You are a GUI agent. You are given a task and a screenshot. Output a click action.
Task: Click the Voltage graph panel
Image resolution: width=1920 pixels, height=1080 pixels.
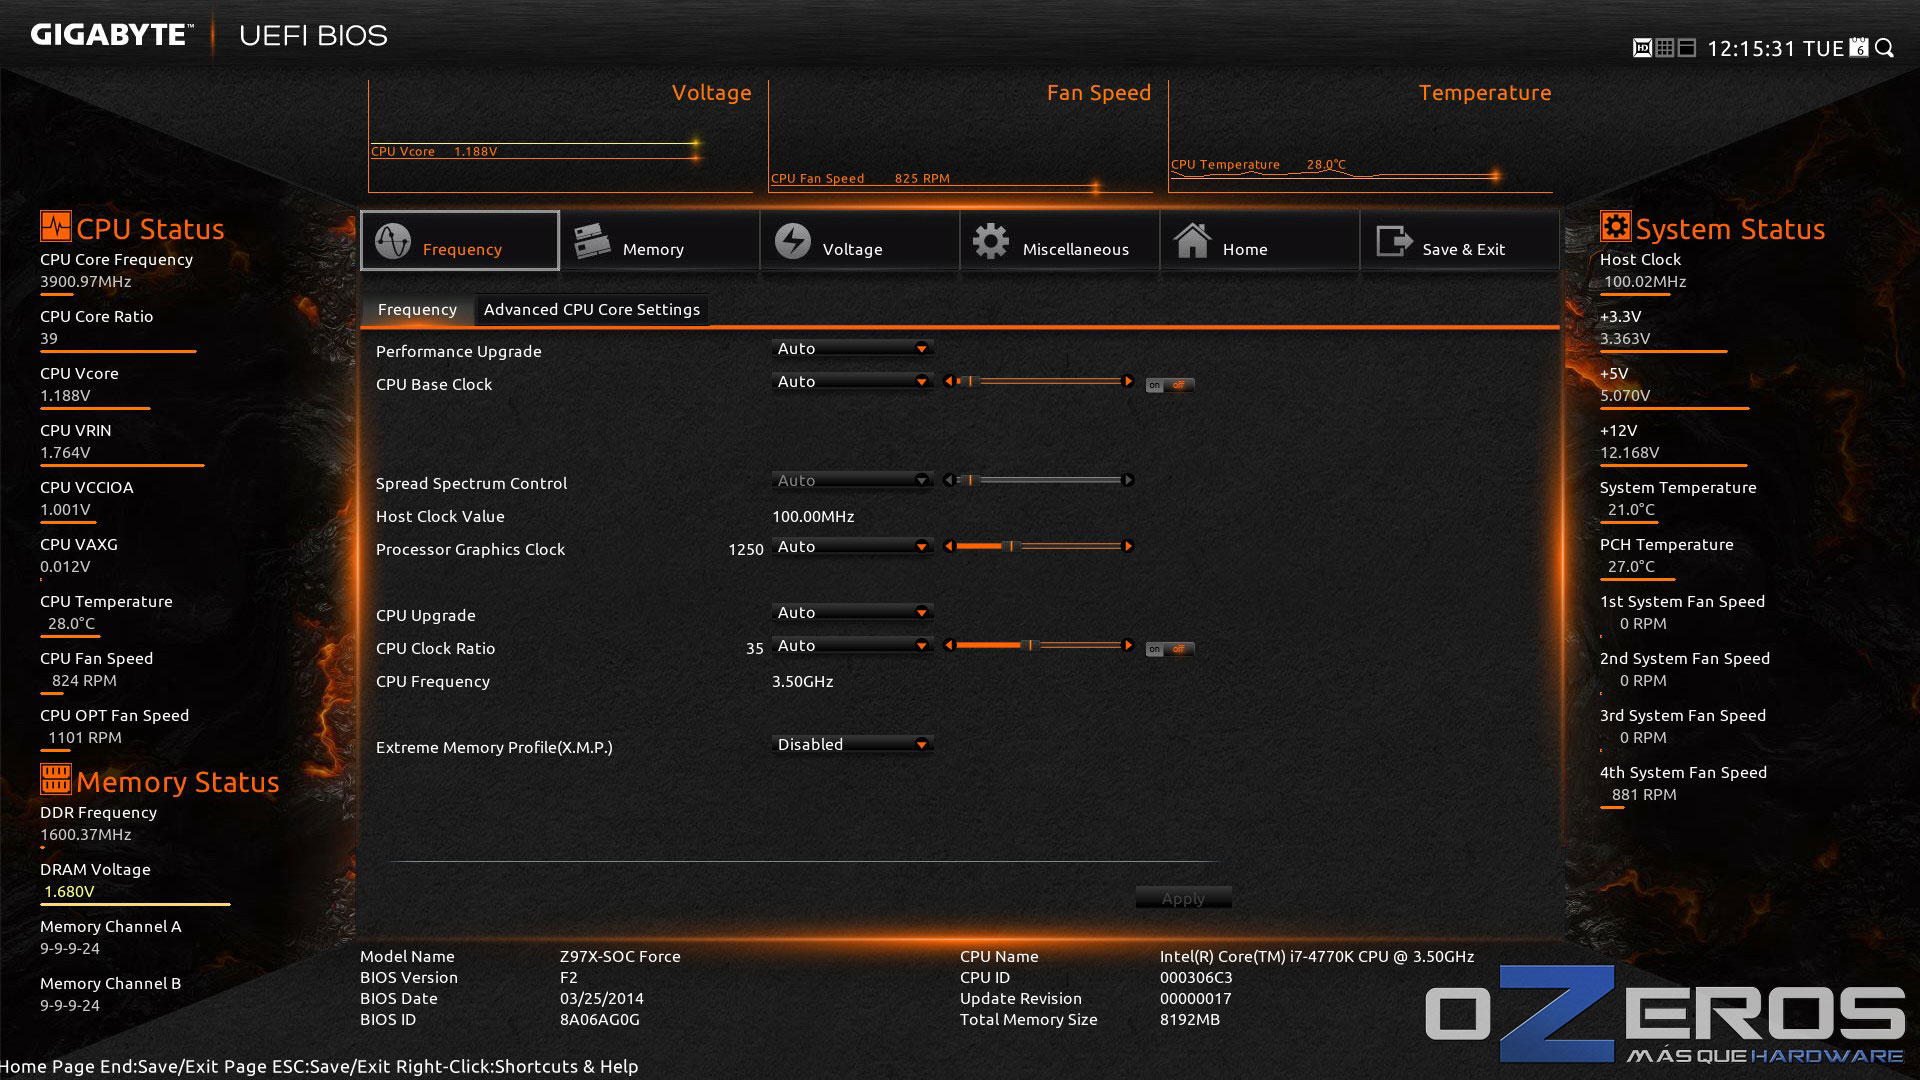coord(560,137)
